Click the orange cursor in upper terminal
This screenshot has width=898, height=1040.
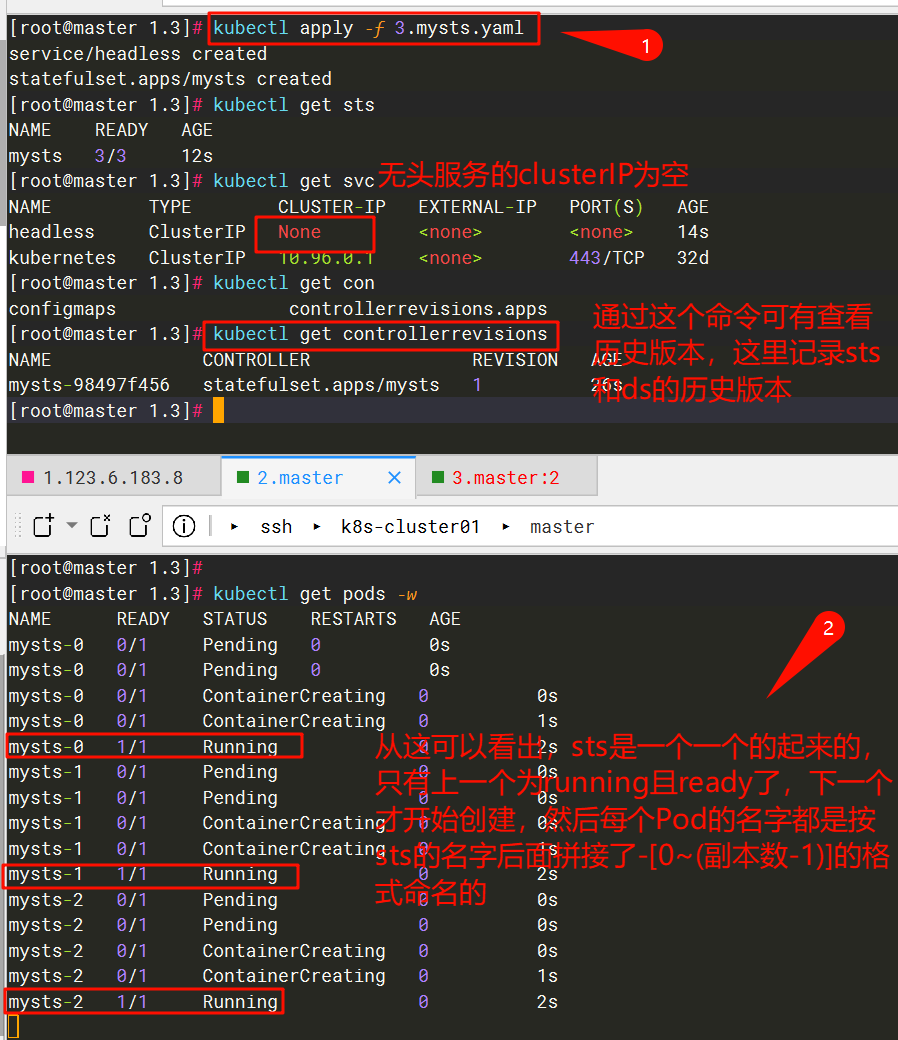[218, 411]
